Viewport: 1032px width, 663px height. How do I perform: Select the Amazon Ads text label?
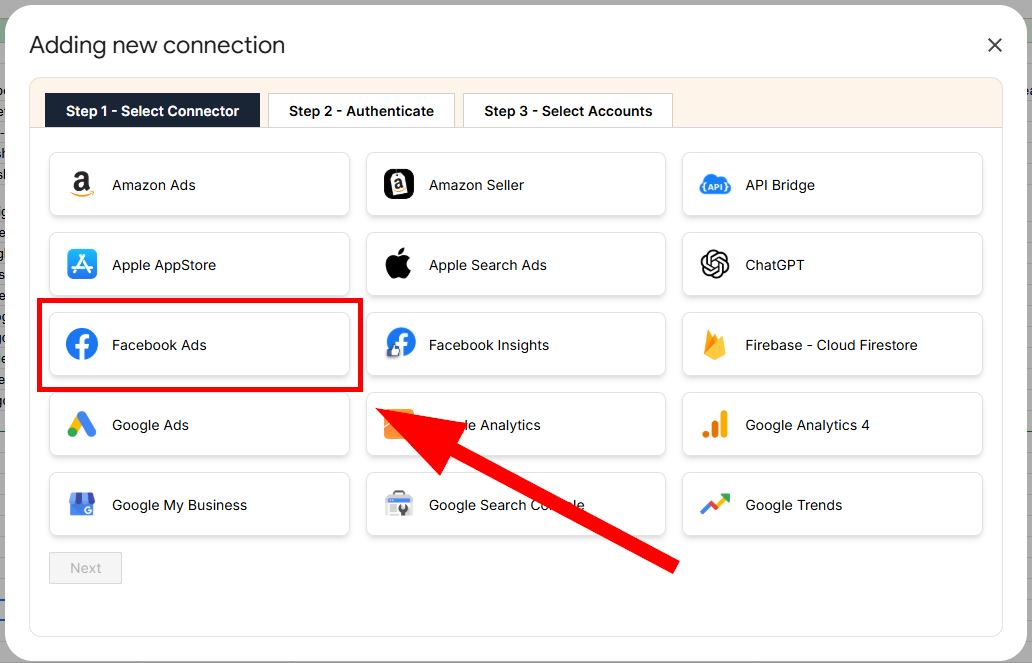point(153,185)
